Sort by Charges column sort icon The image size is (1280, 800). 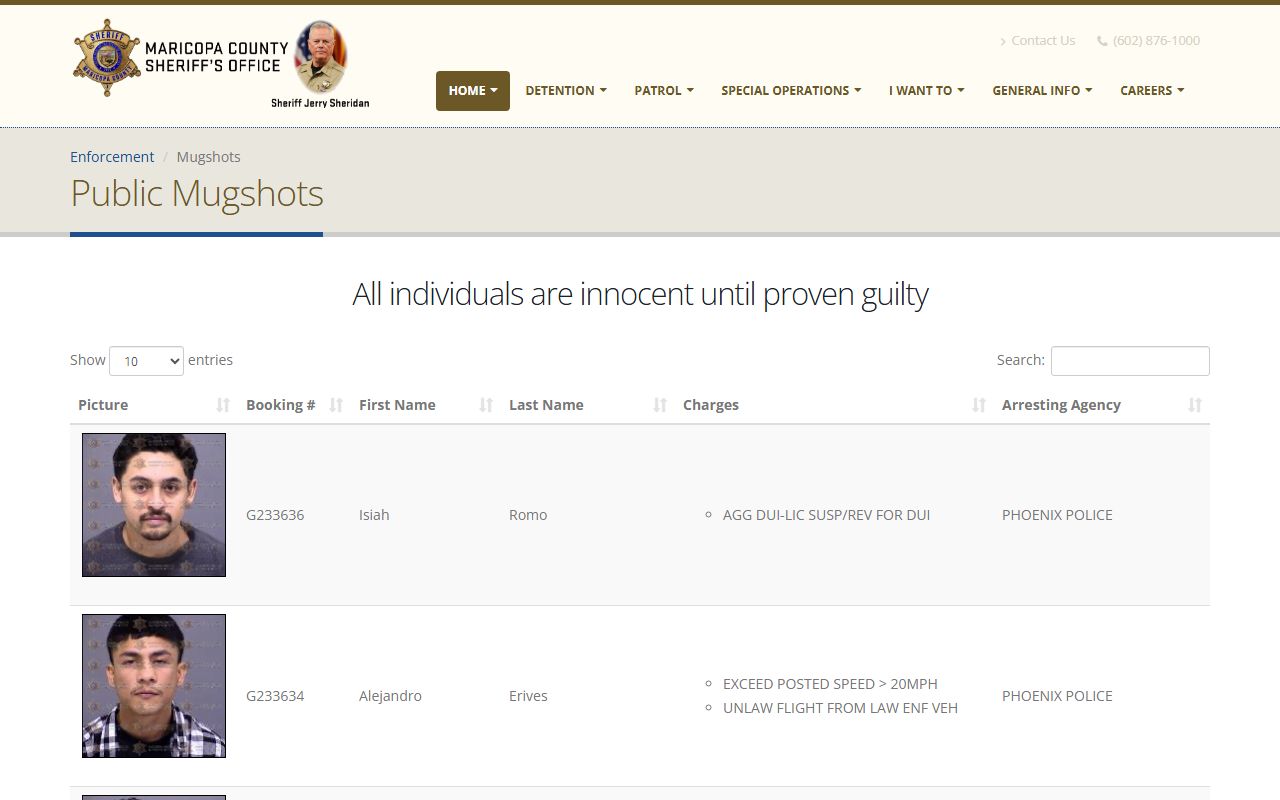979,405
